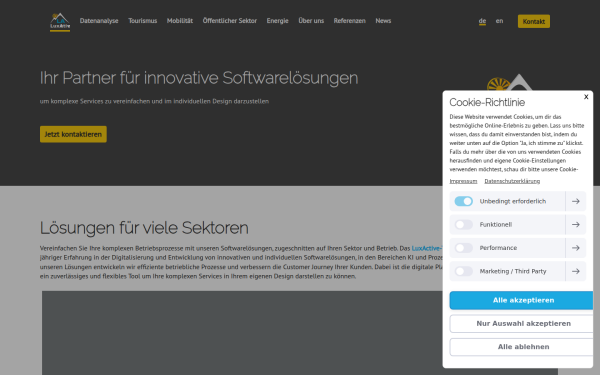Open the Referenzen page
Screen dimensions: 600x375
(350, 21)
